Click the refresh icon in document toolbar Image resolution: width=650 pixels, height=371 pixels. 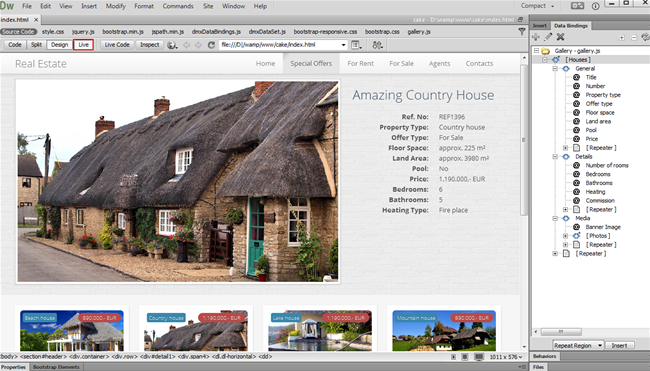[x=211, y=45]
